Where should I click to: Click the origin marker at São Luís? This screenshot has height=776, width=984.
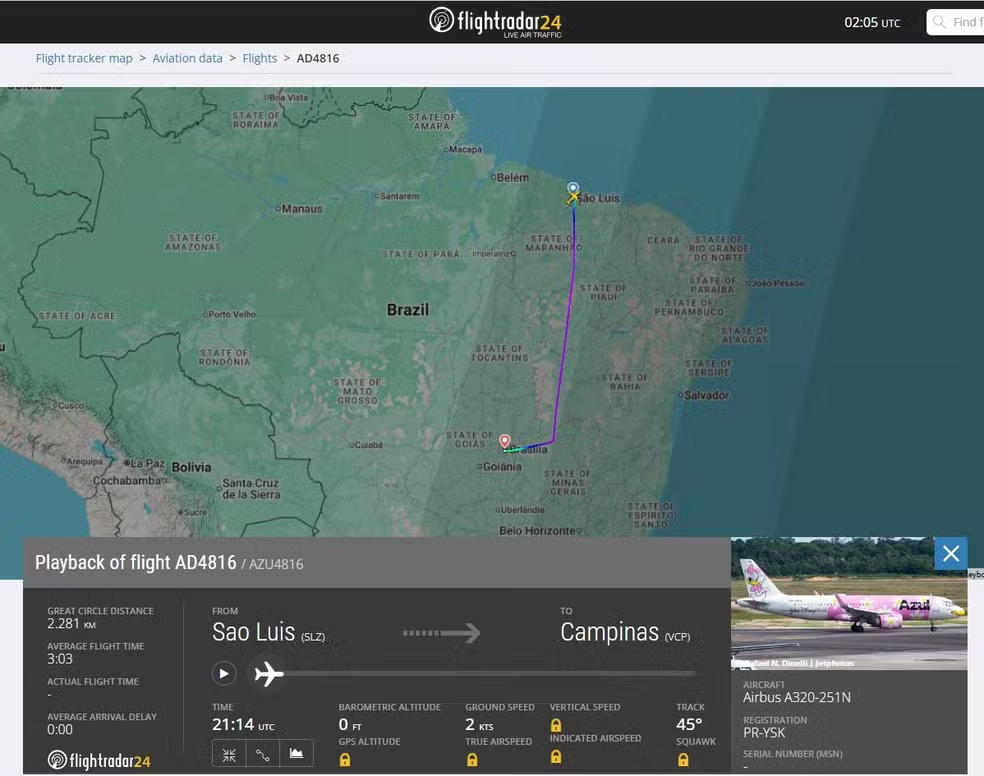[x=573, y=190]
